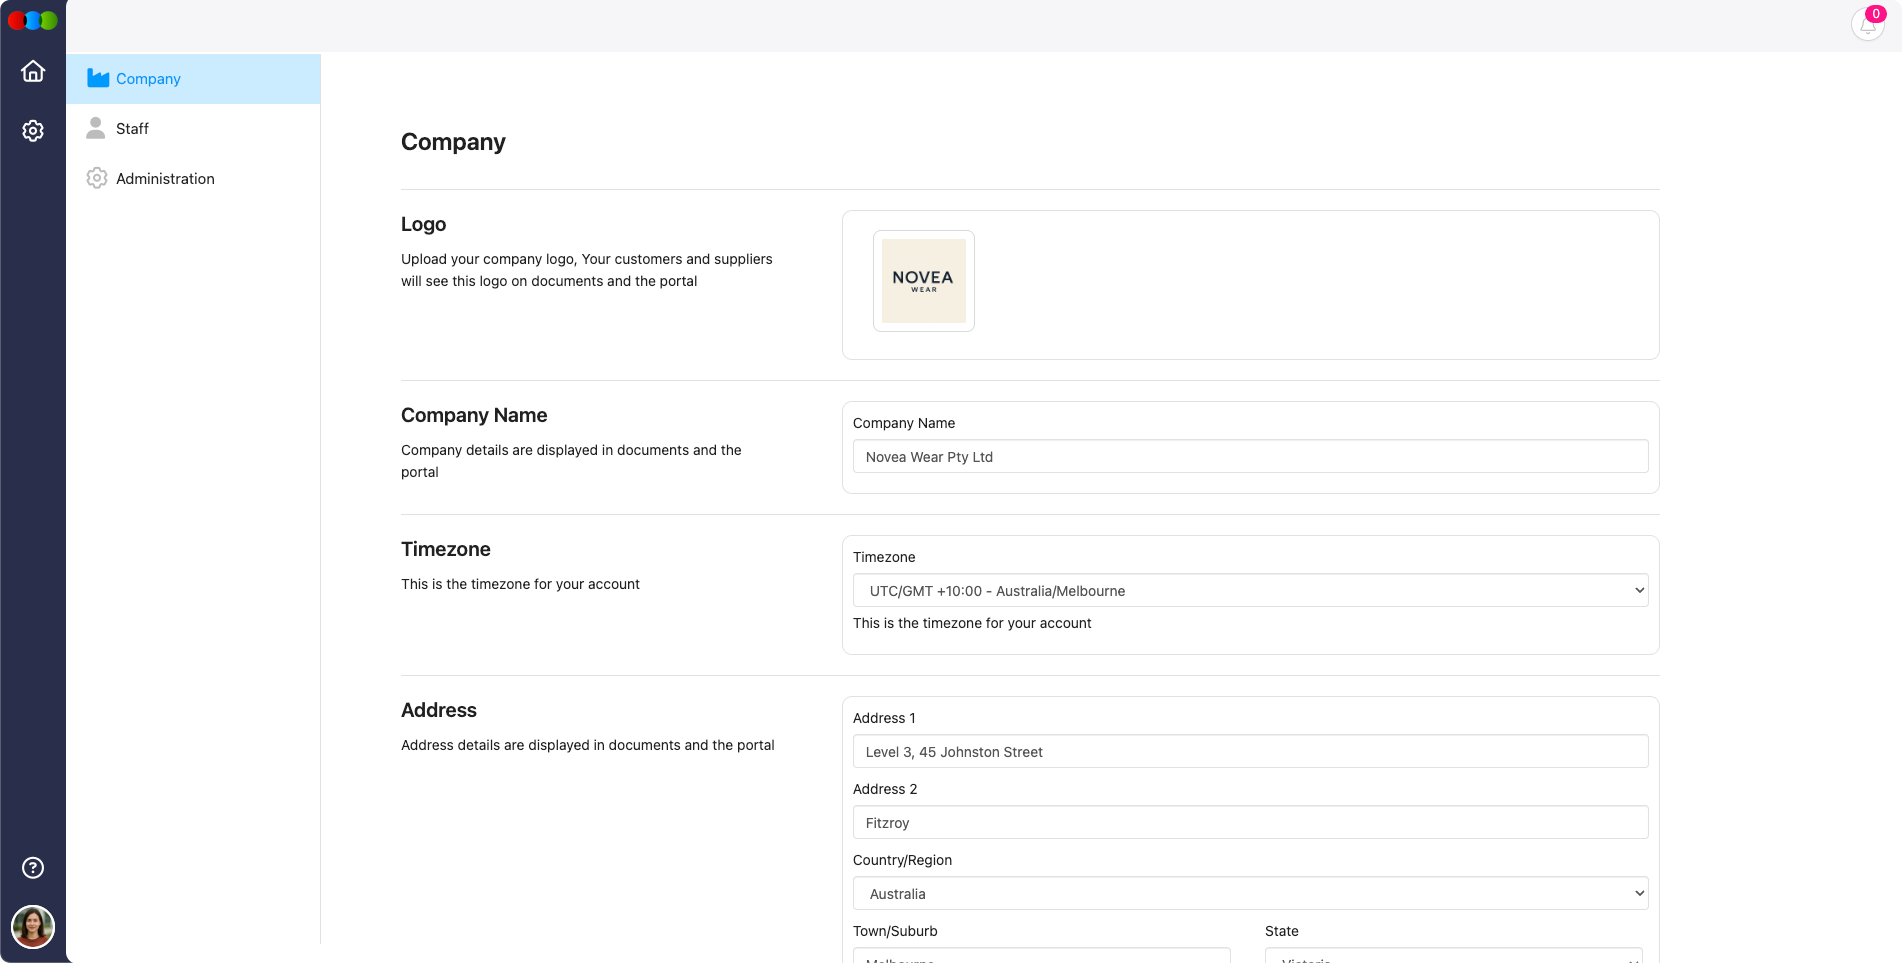Click the Town/Suburb field showing Melbourne
This screenshot has width=1902, height=963.
click(x=1041, y=957)
